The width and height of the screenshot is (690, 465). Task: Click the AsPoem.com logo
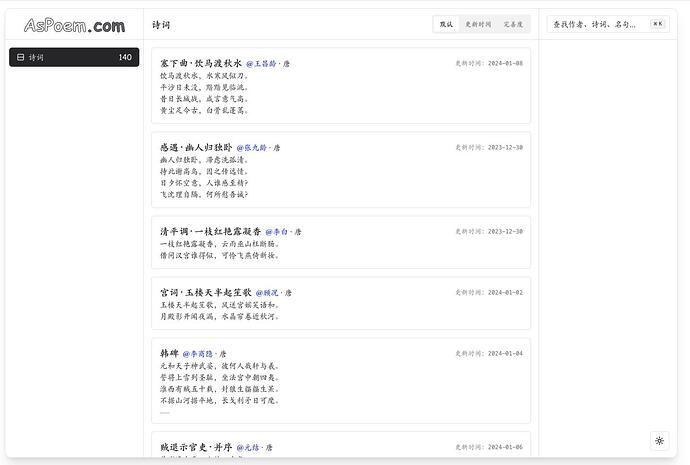75,25
